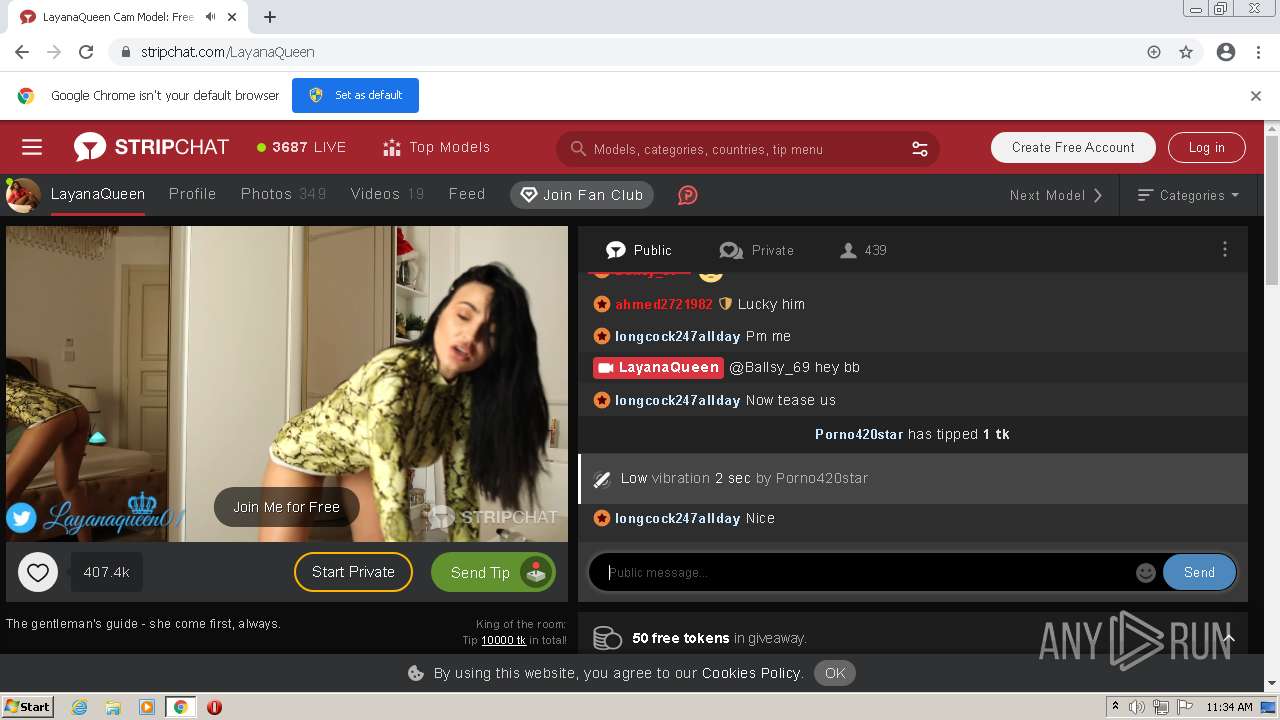Mute the tab audio speaker icon

[211, 17]
